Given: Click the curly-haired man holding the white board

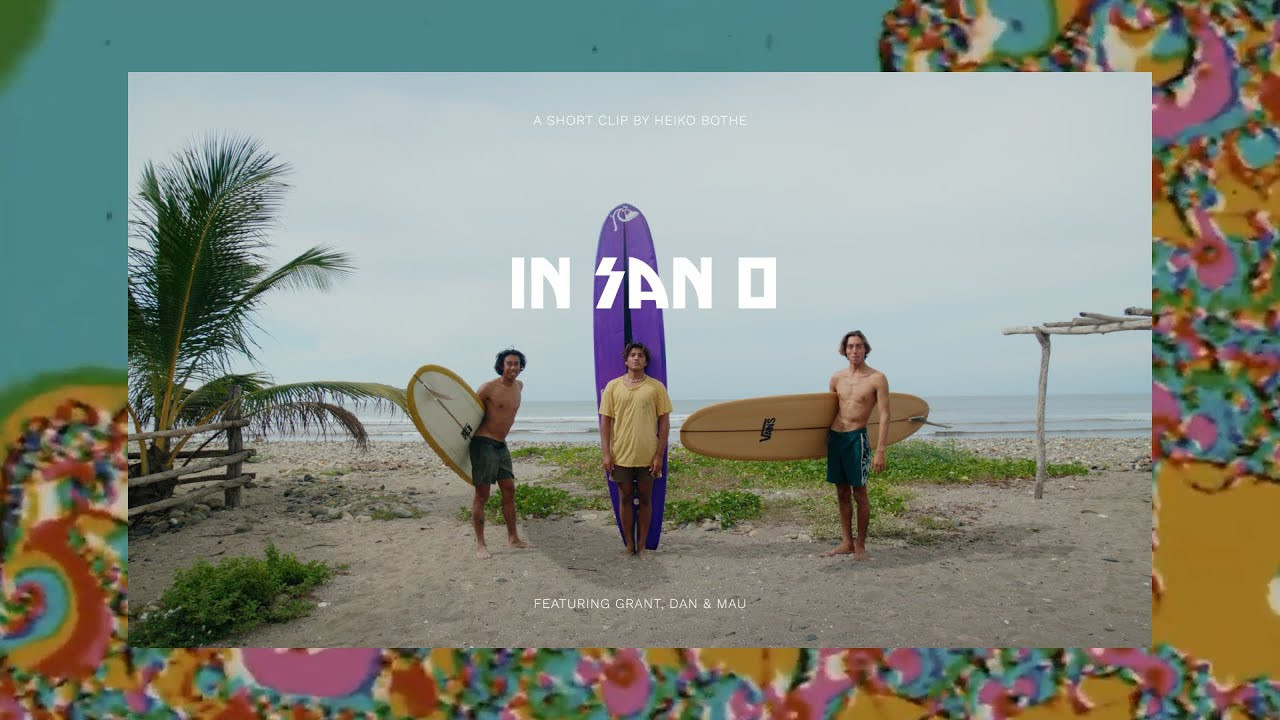Looking at the screenshot, I should (500, 450).
